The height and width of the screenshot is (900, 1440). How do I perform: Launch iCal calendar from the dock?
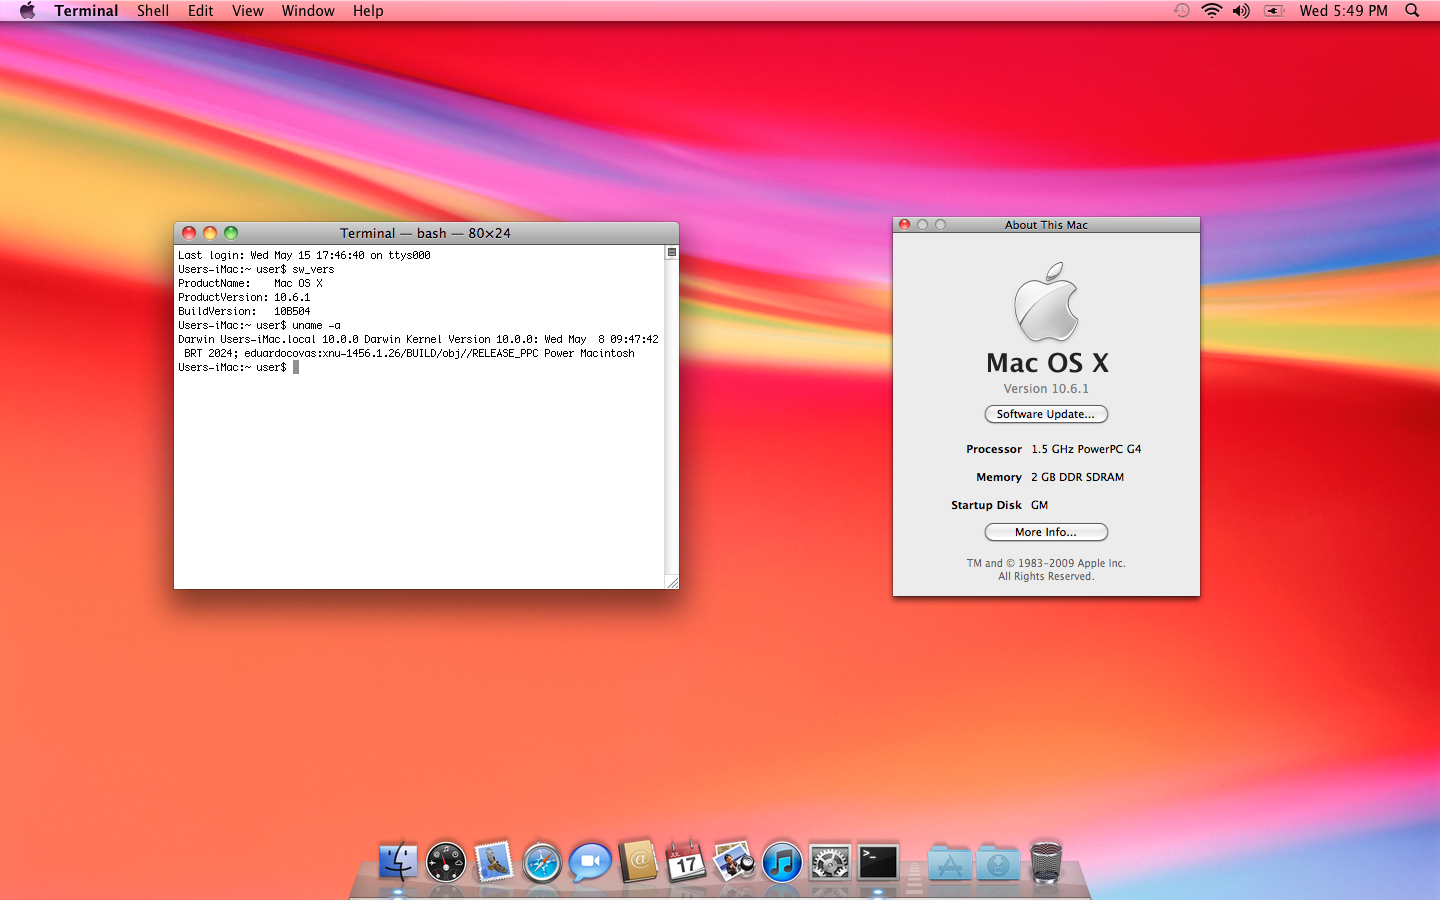point(686,862)
